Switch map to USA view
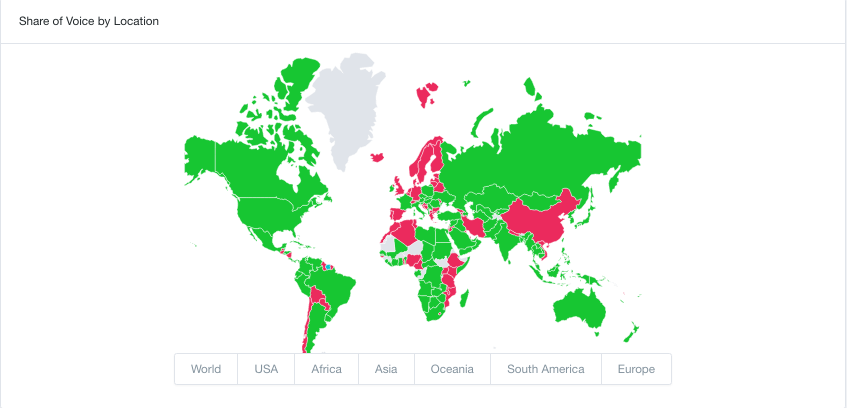Viewport: 847px width, 408px height. 266,369
